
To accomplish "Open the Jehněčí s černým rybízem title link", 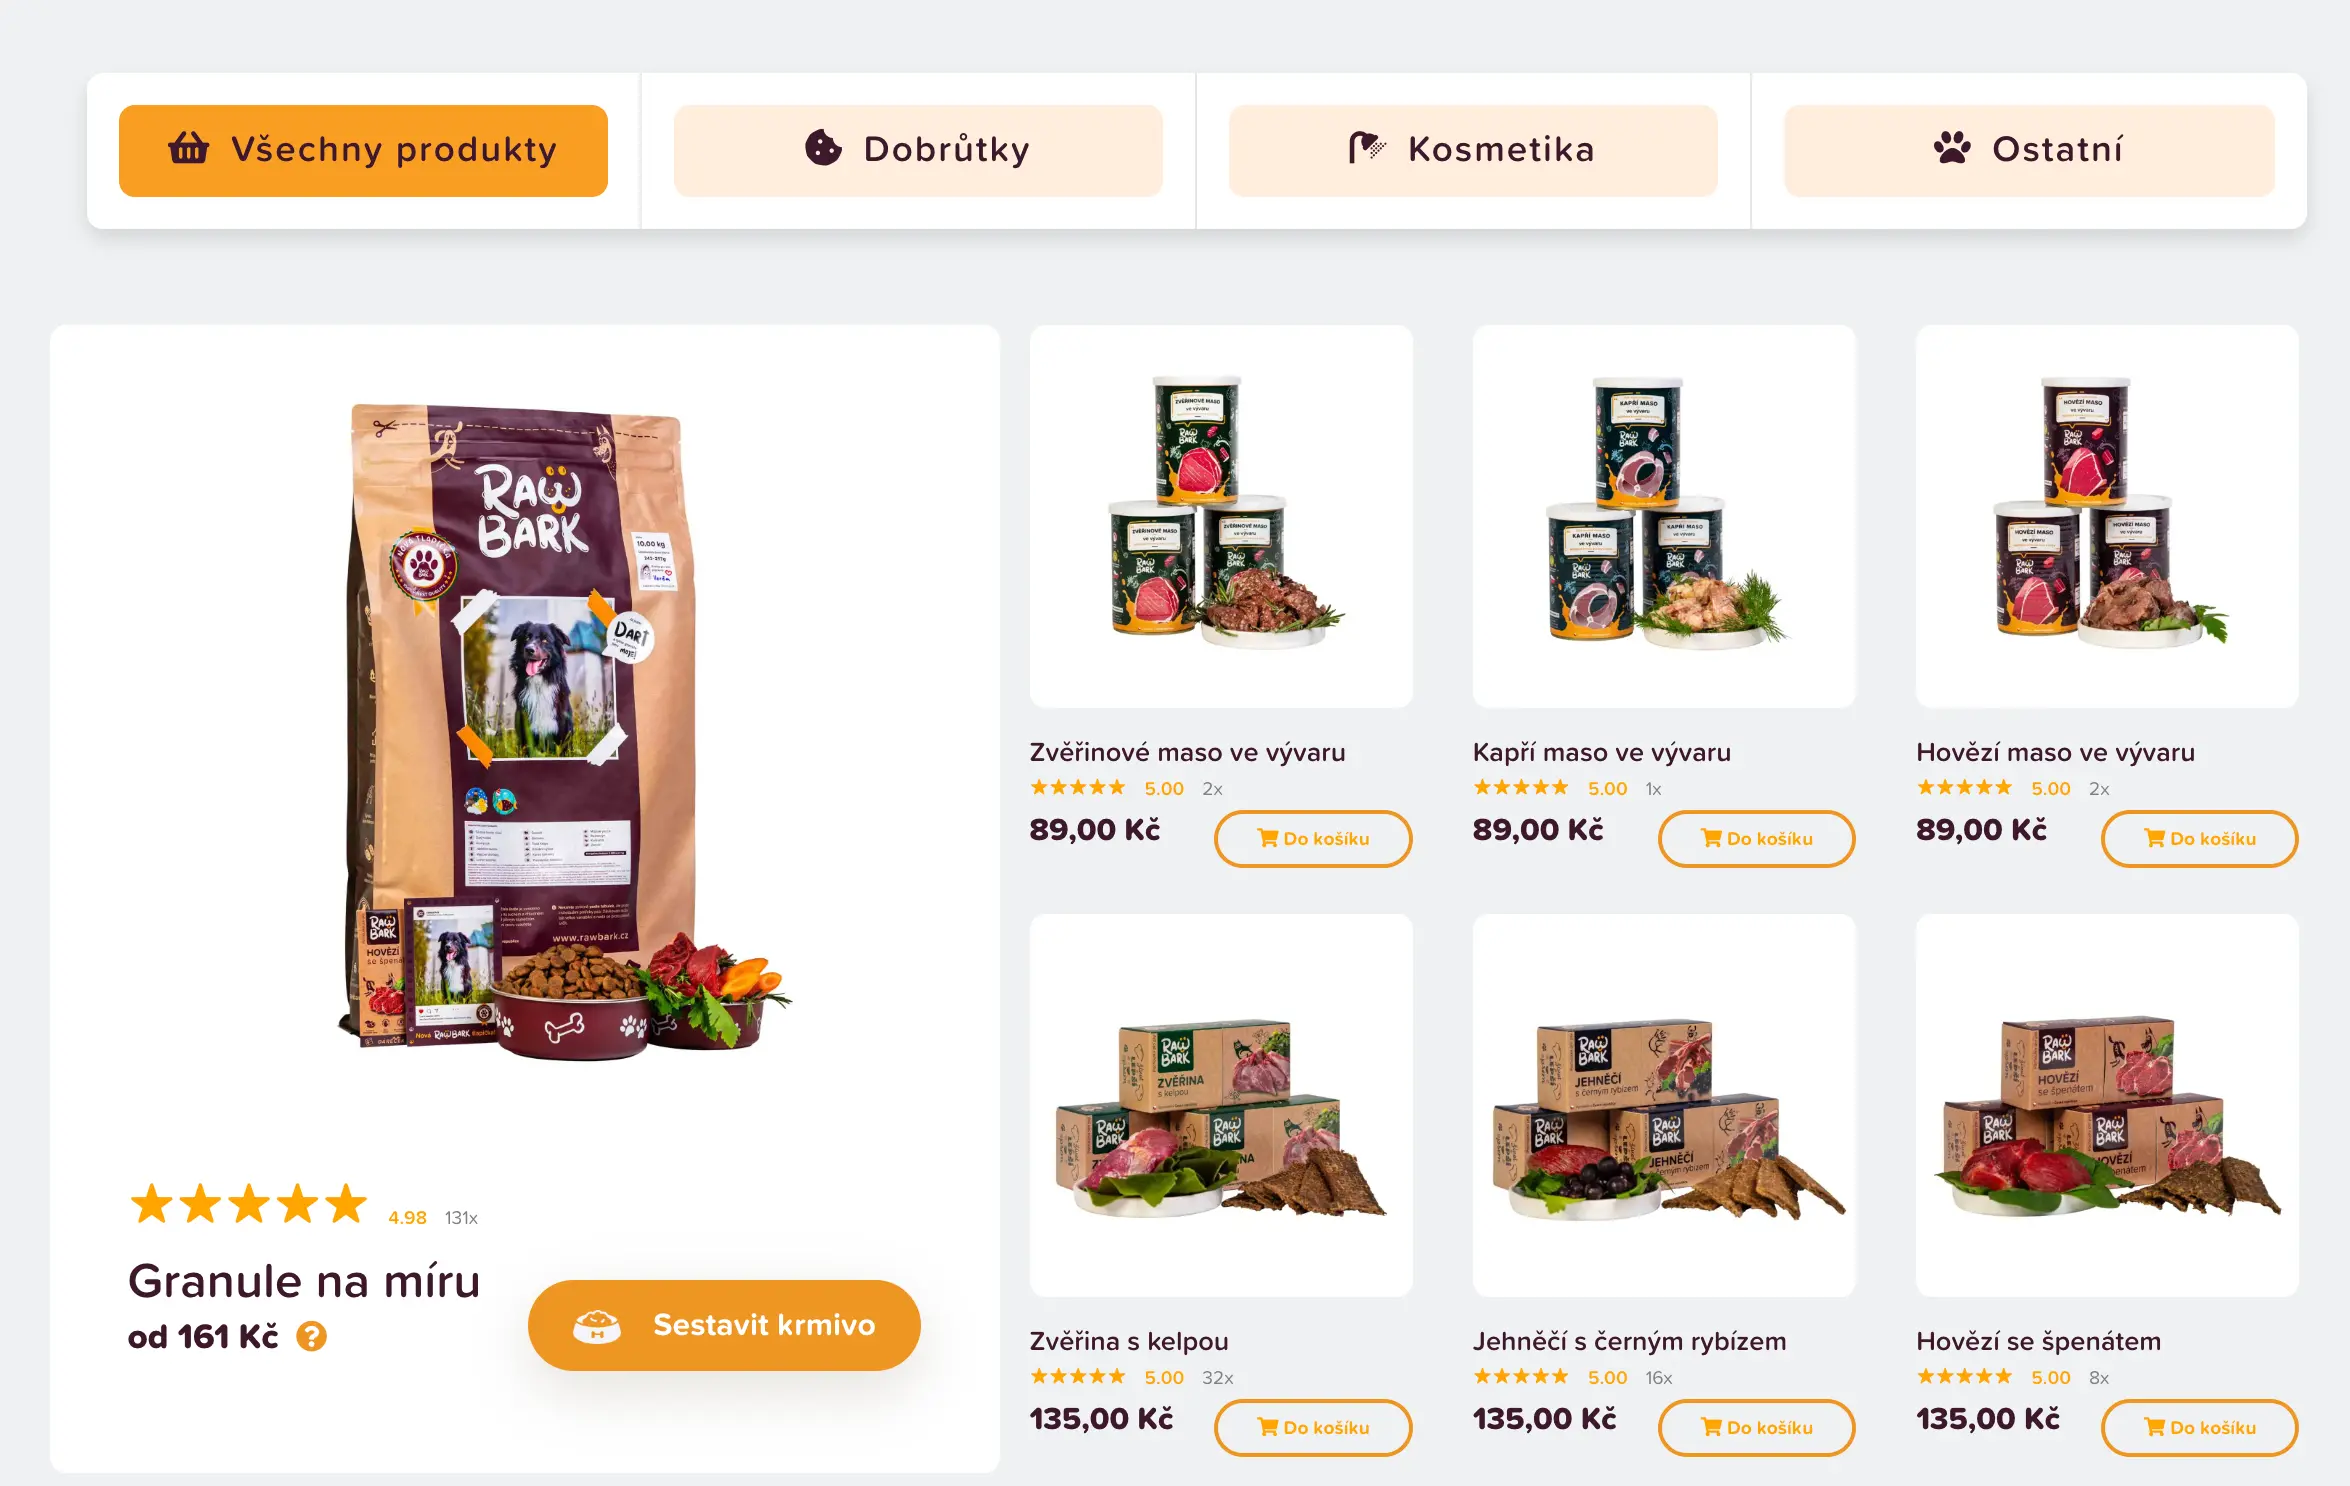I will [x=1629, y=1341].
